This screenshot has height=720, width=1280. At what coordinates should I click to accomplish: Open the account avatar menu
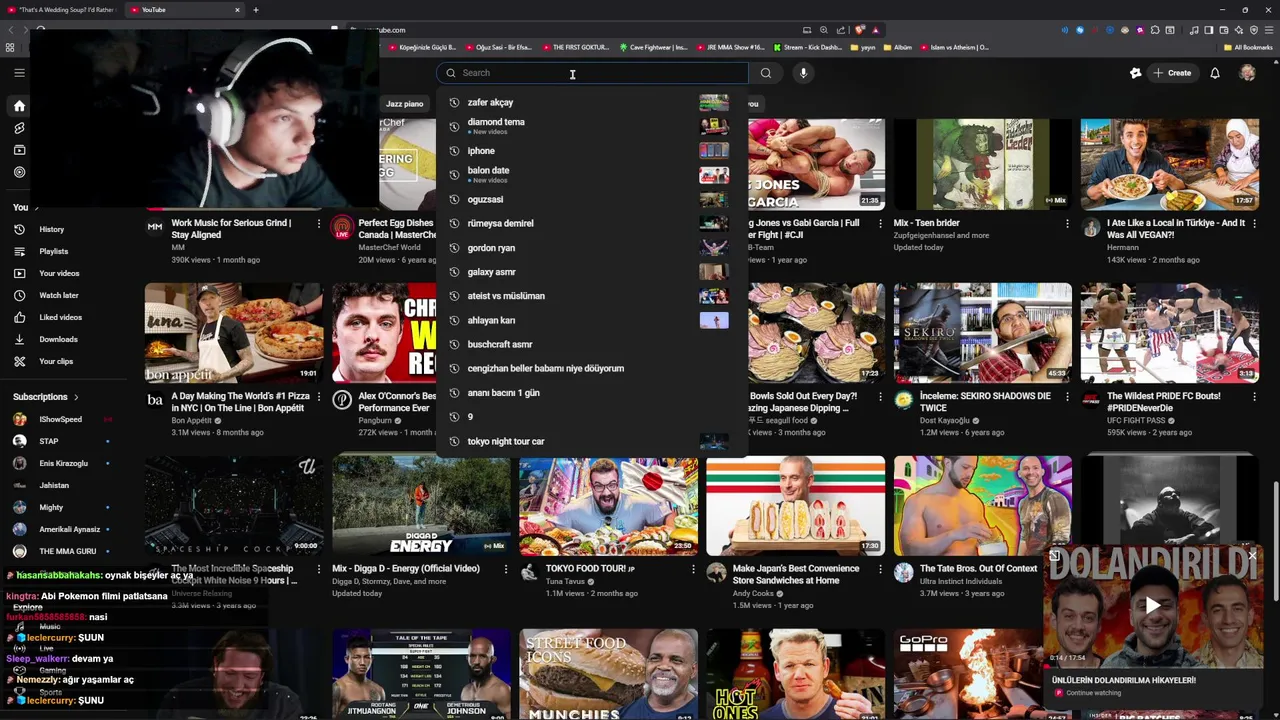(1247, 73)
